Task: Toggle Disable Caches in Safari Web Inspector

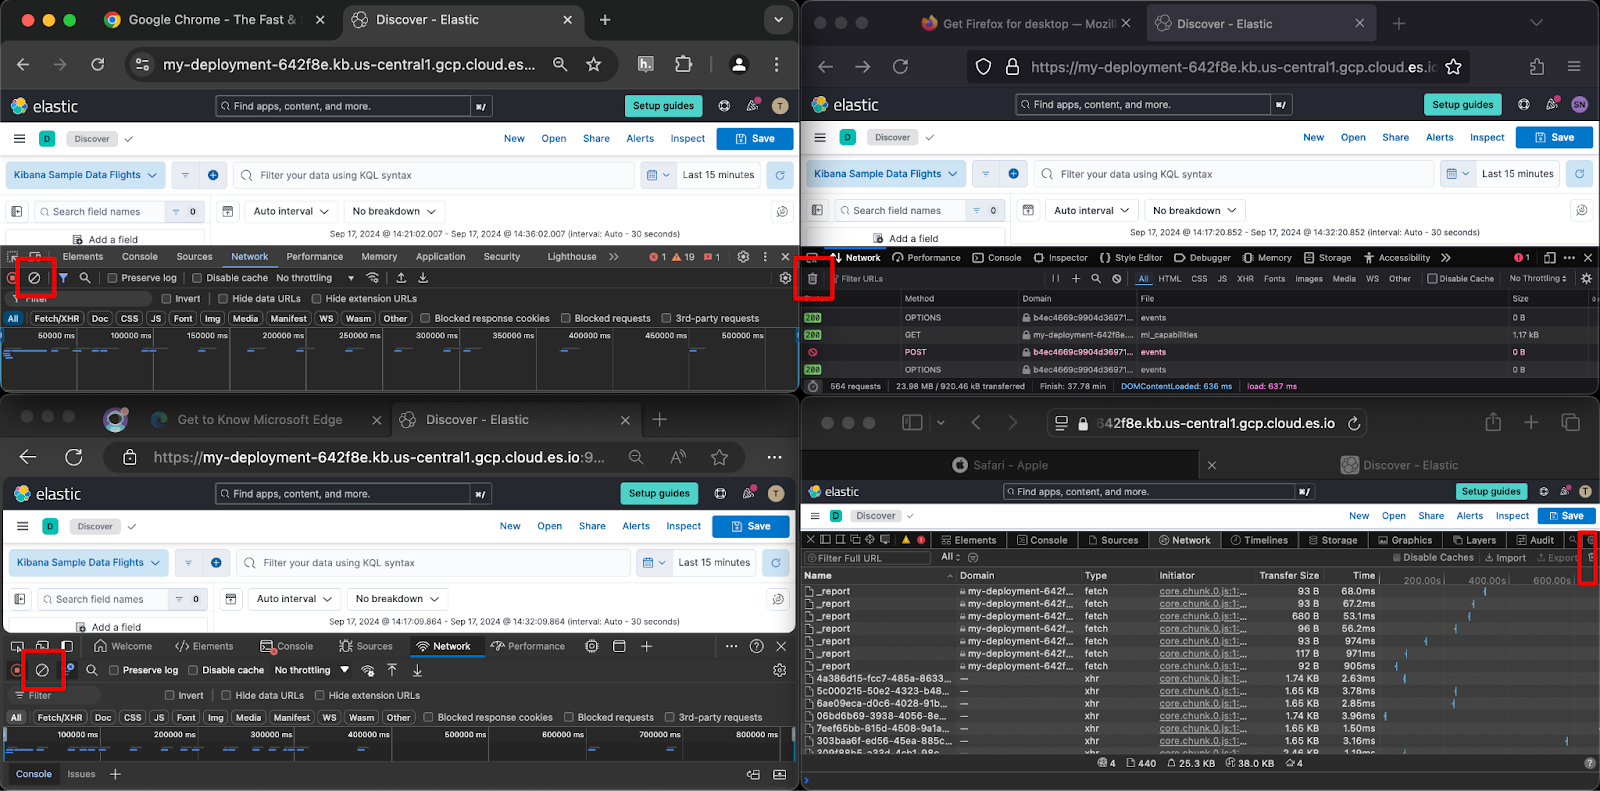Action: tap(1396, 557)
